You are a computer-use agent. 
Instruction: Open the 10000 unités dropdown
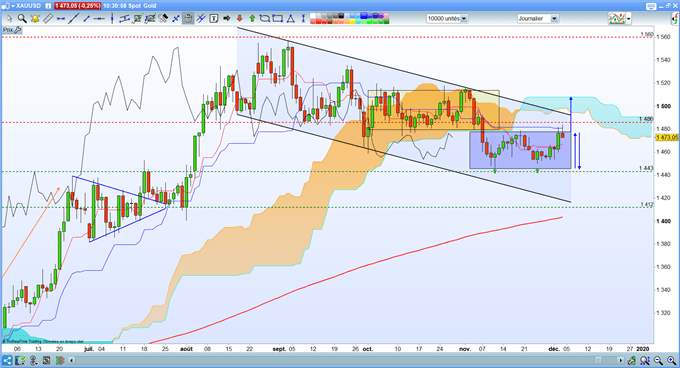tap(464, 19)
